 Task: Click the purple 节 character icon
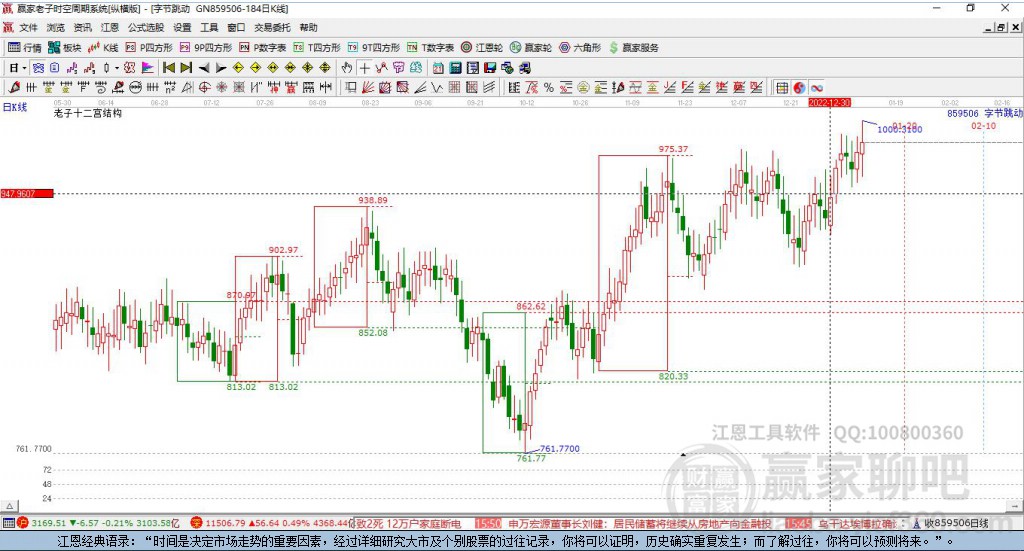399,68
